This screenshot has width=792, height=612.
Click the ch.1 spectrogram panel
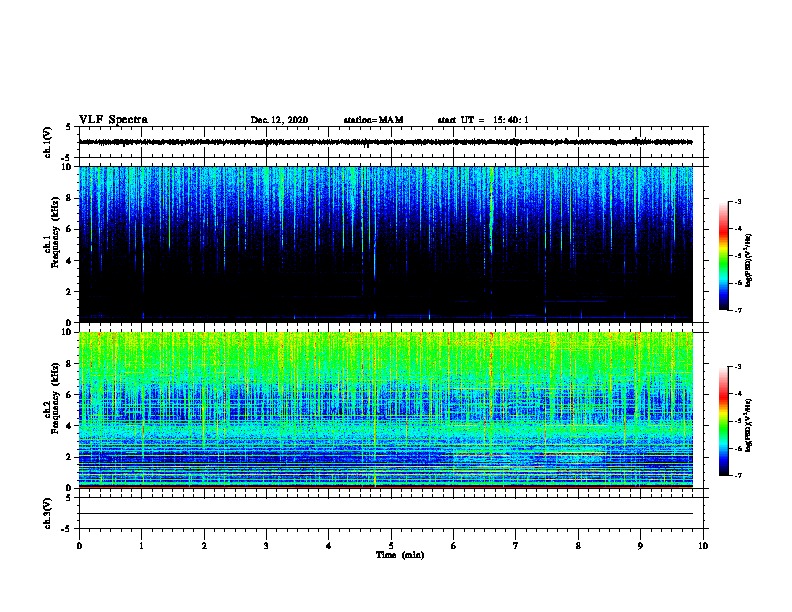(x=385, y=244)
